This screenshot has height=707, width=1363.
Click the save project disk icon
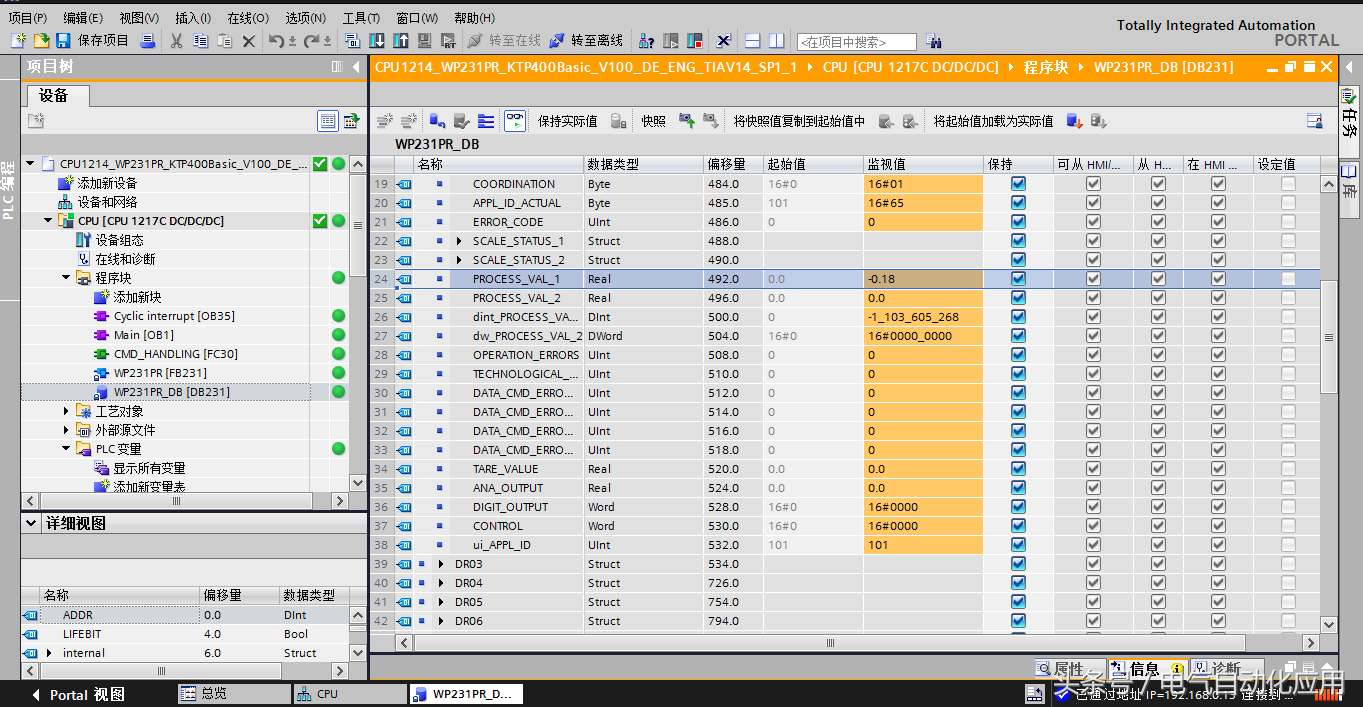point(63,41)
